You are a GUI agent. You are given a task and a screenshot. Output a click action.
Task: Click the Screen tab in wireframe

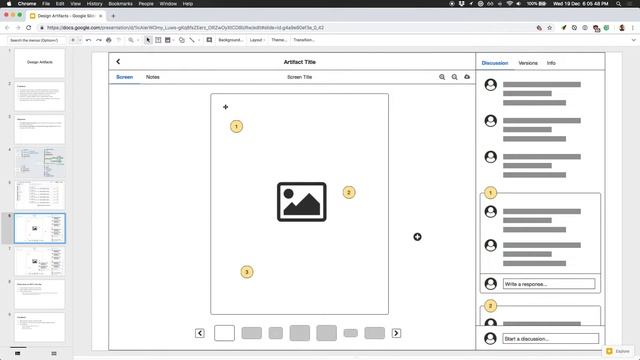click(124, 77)
